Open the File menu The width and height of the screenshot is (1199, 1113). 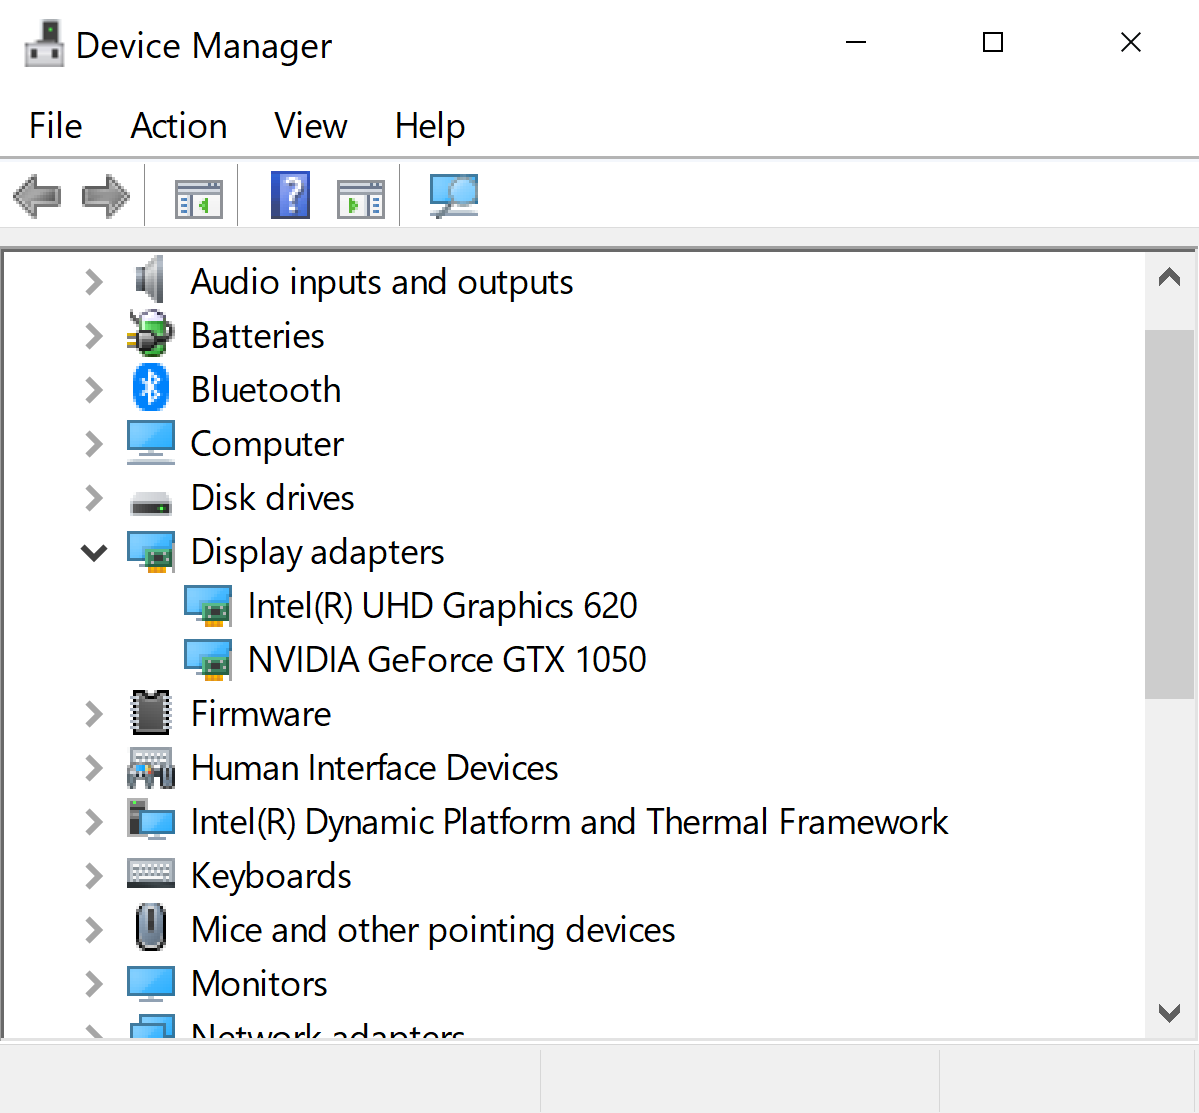[56, 126]
